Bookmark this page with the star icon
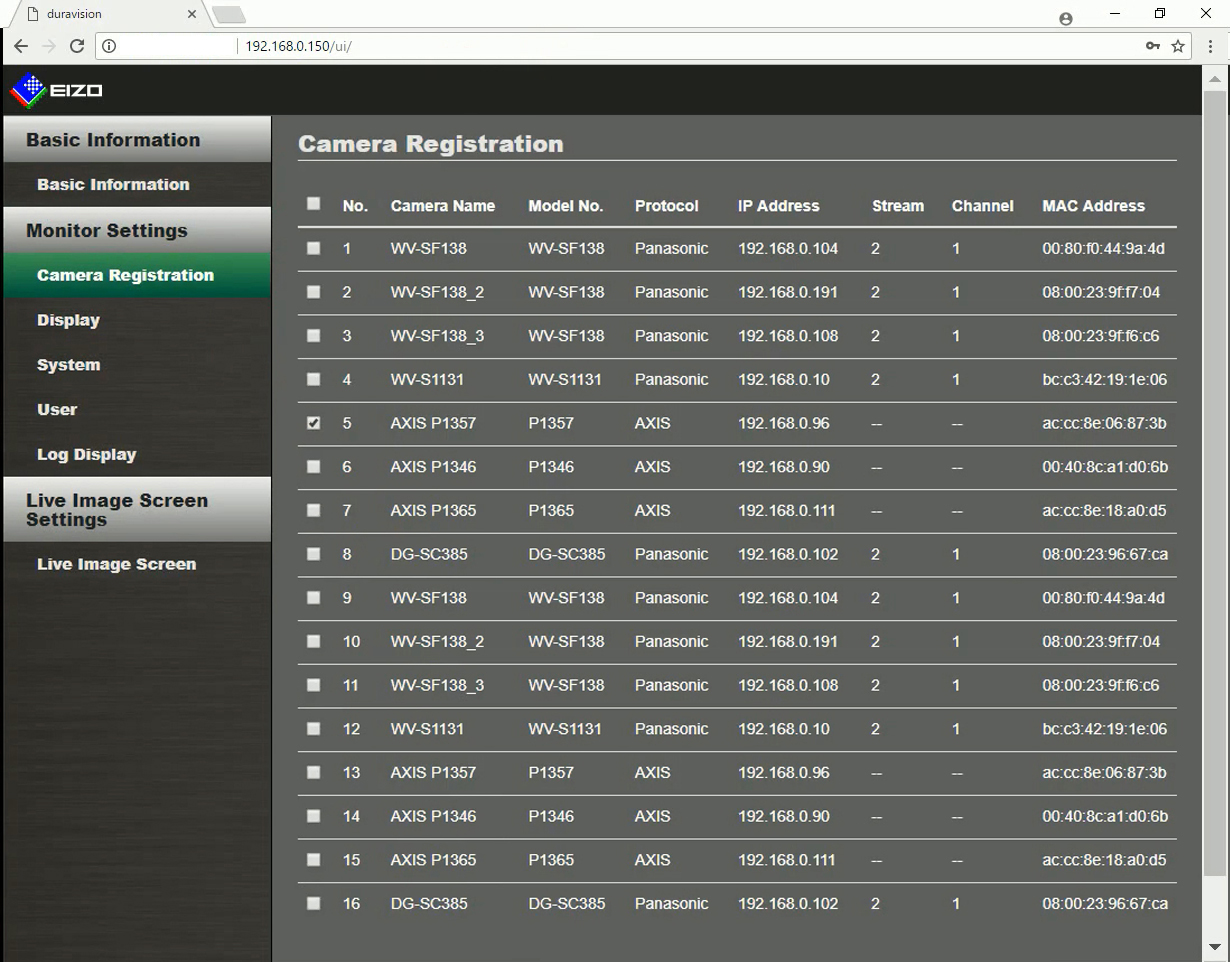The image size is (1230, 962). coord(1178,46)
